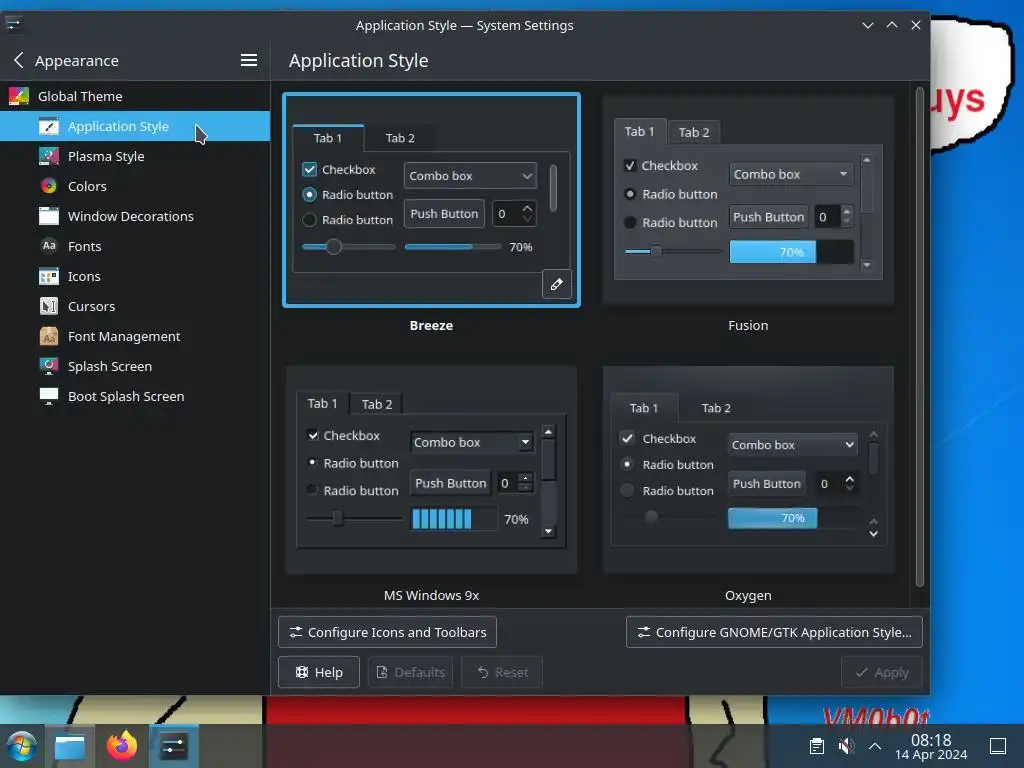Launch Firefox from the taskbar
This screenshot has width=1024, height=768.
pos(122,746)
